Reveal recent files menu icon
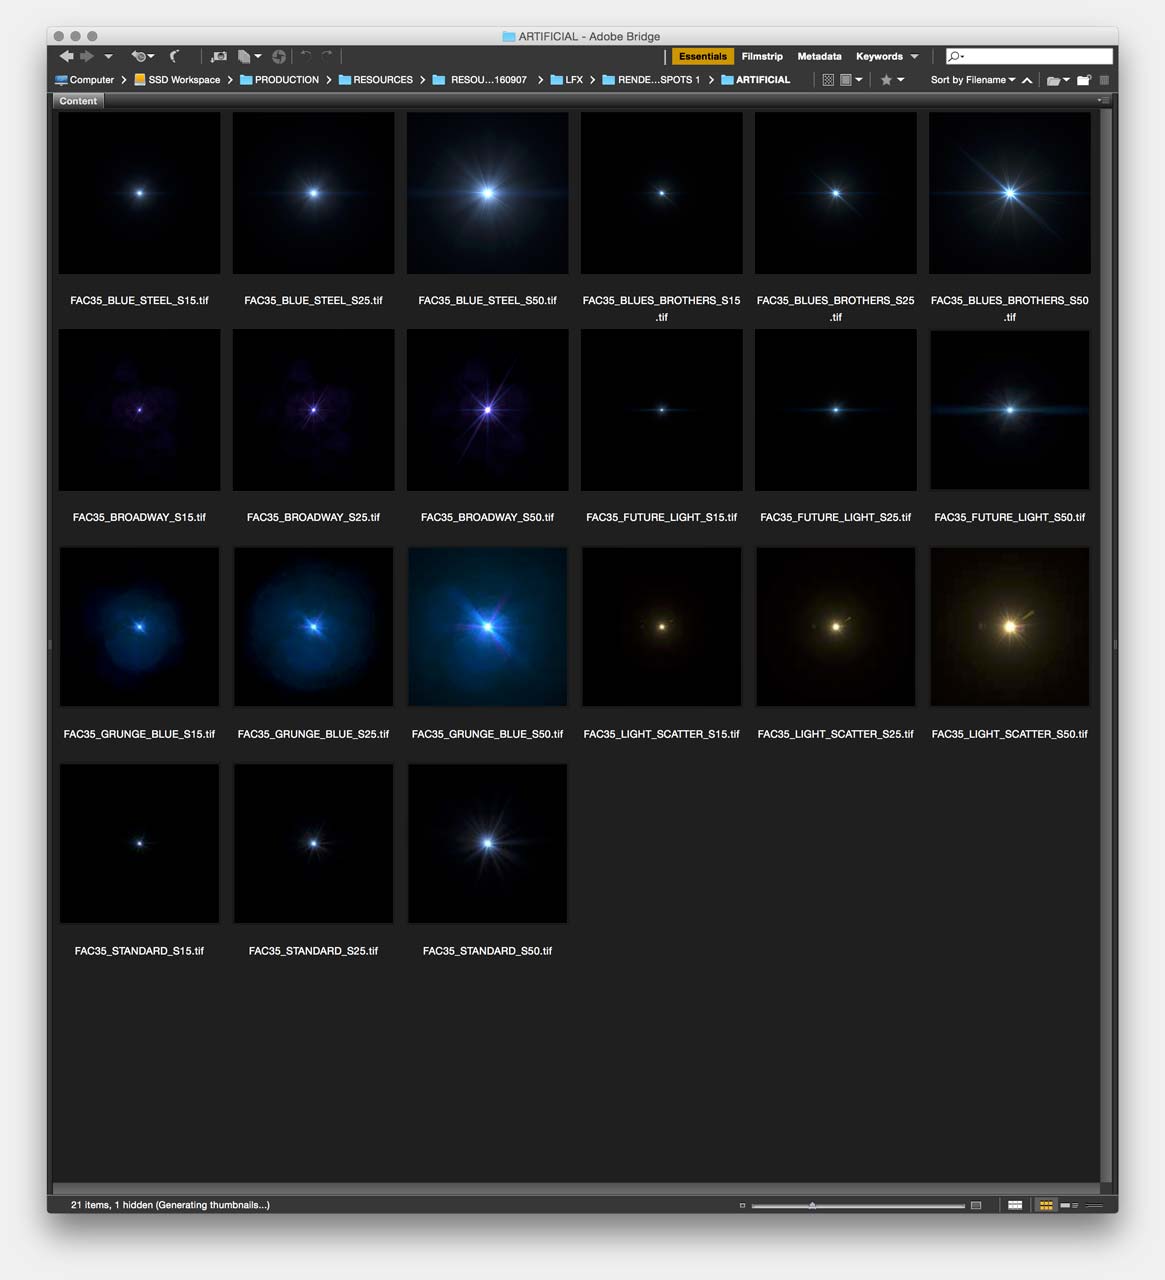 tap(143, 57)
